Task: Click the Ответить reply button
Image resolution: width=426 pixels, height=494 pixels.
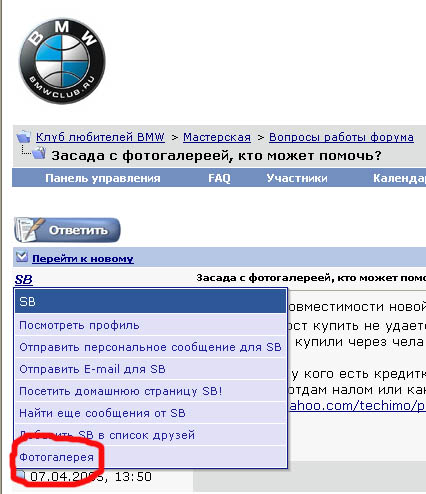Action: pos(67,230)
